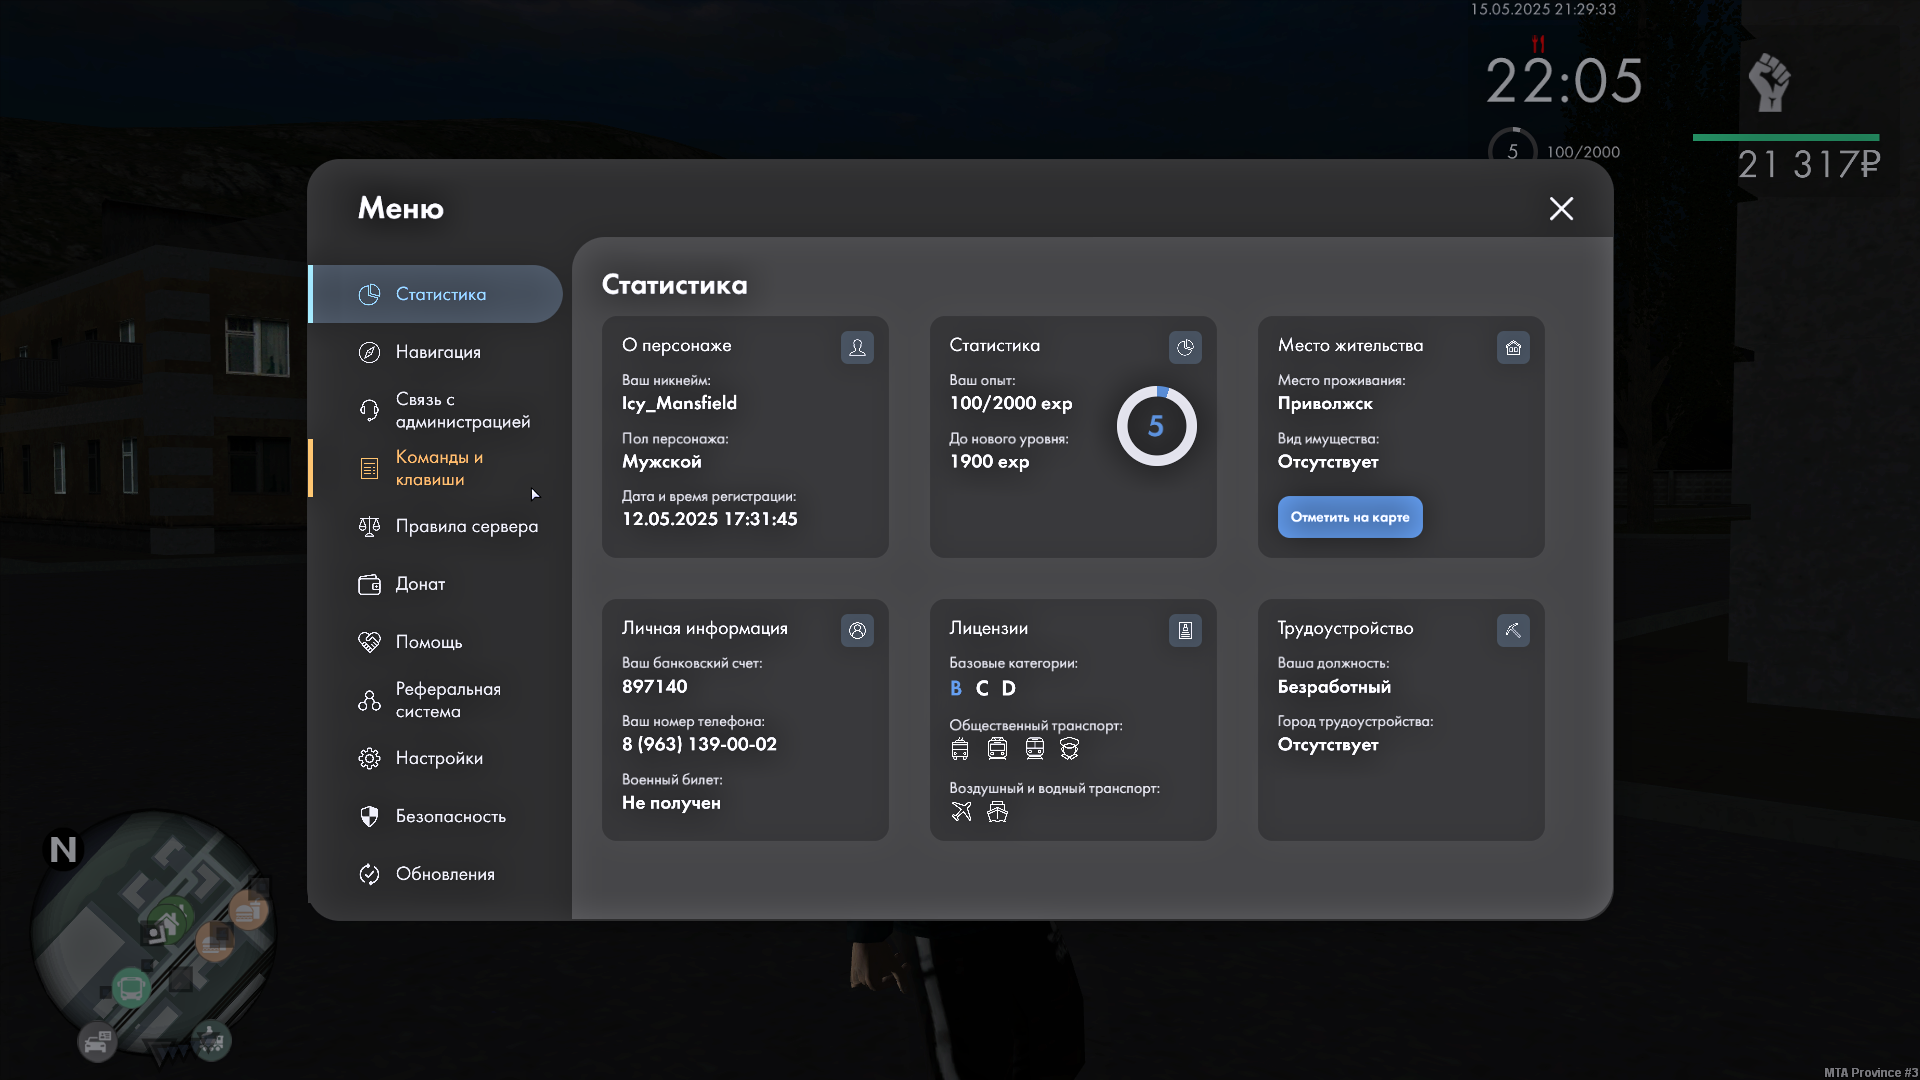Click the level 5 progress ring in card

1156,426
